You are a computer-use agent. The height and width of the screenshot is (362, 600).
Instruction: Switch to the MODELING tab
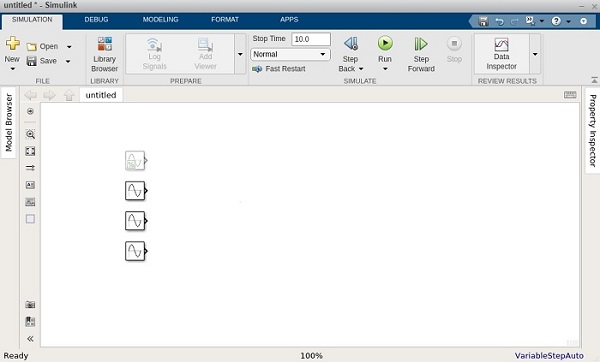[x=160, y=20]
